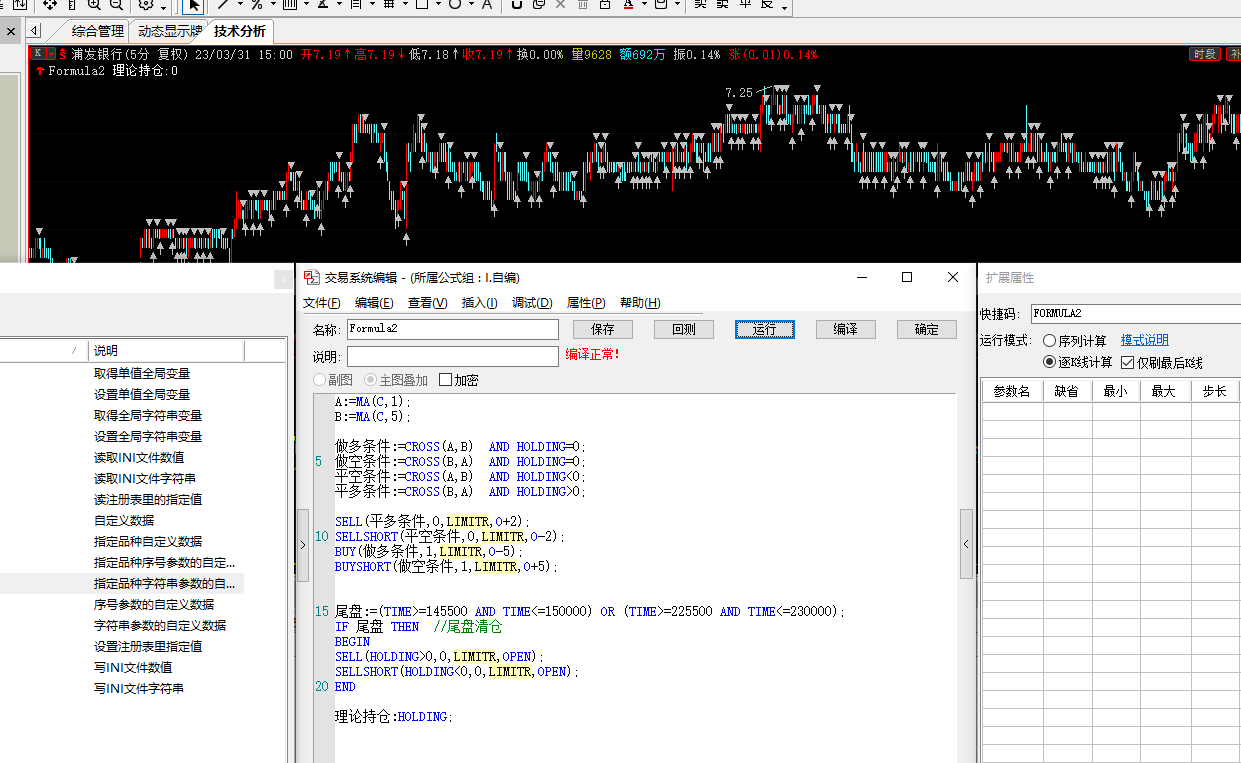
Task: Click the 编译 compile button
Action: (x=846, y=329)
